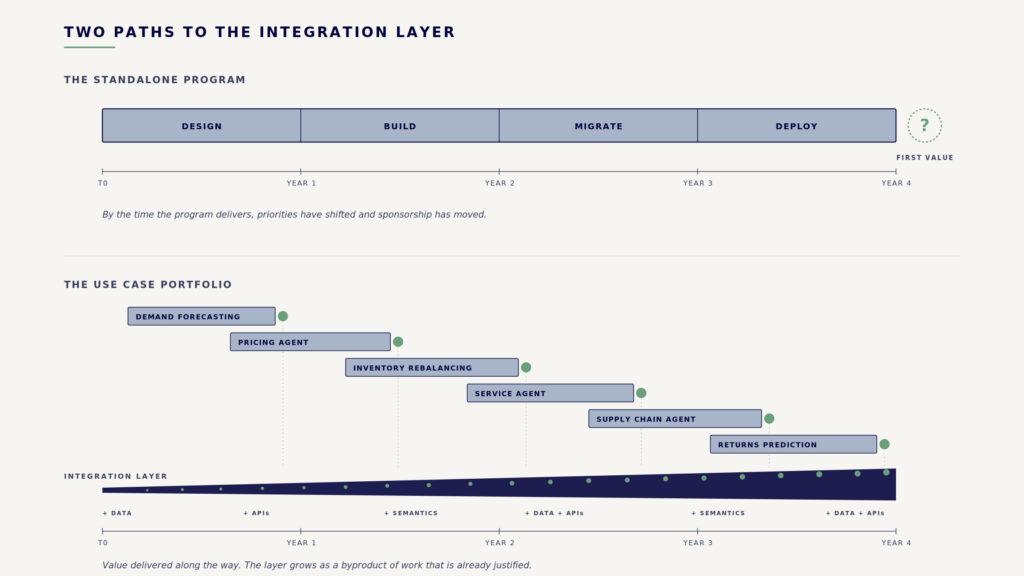Select the green dot beside Pricing Agent
This screenshot has height=576, width=1024.
click(398, 342)
